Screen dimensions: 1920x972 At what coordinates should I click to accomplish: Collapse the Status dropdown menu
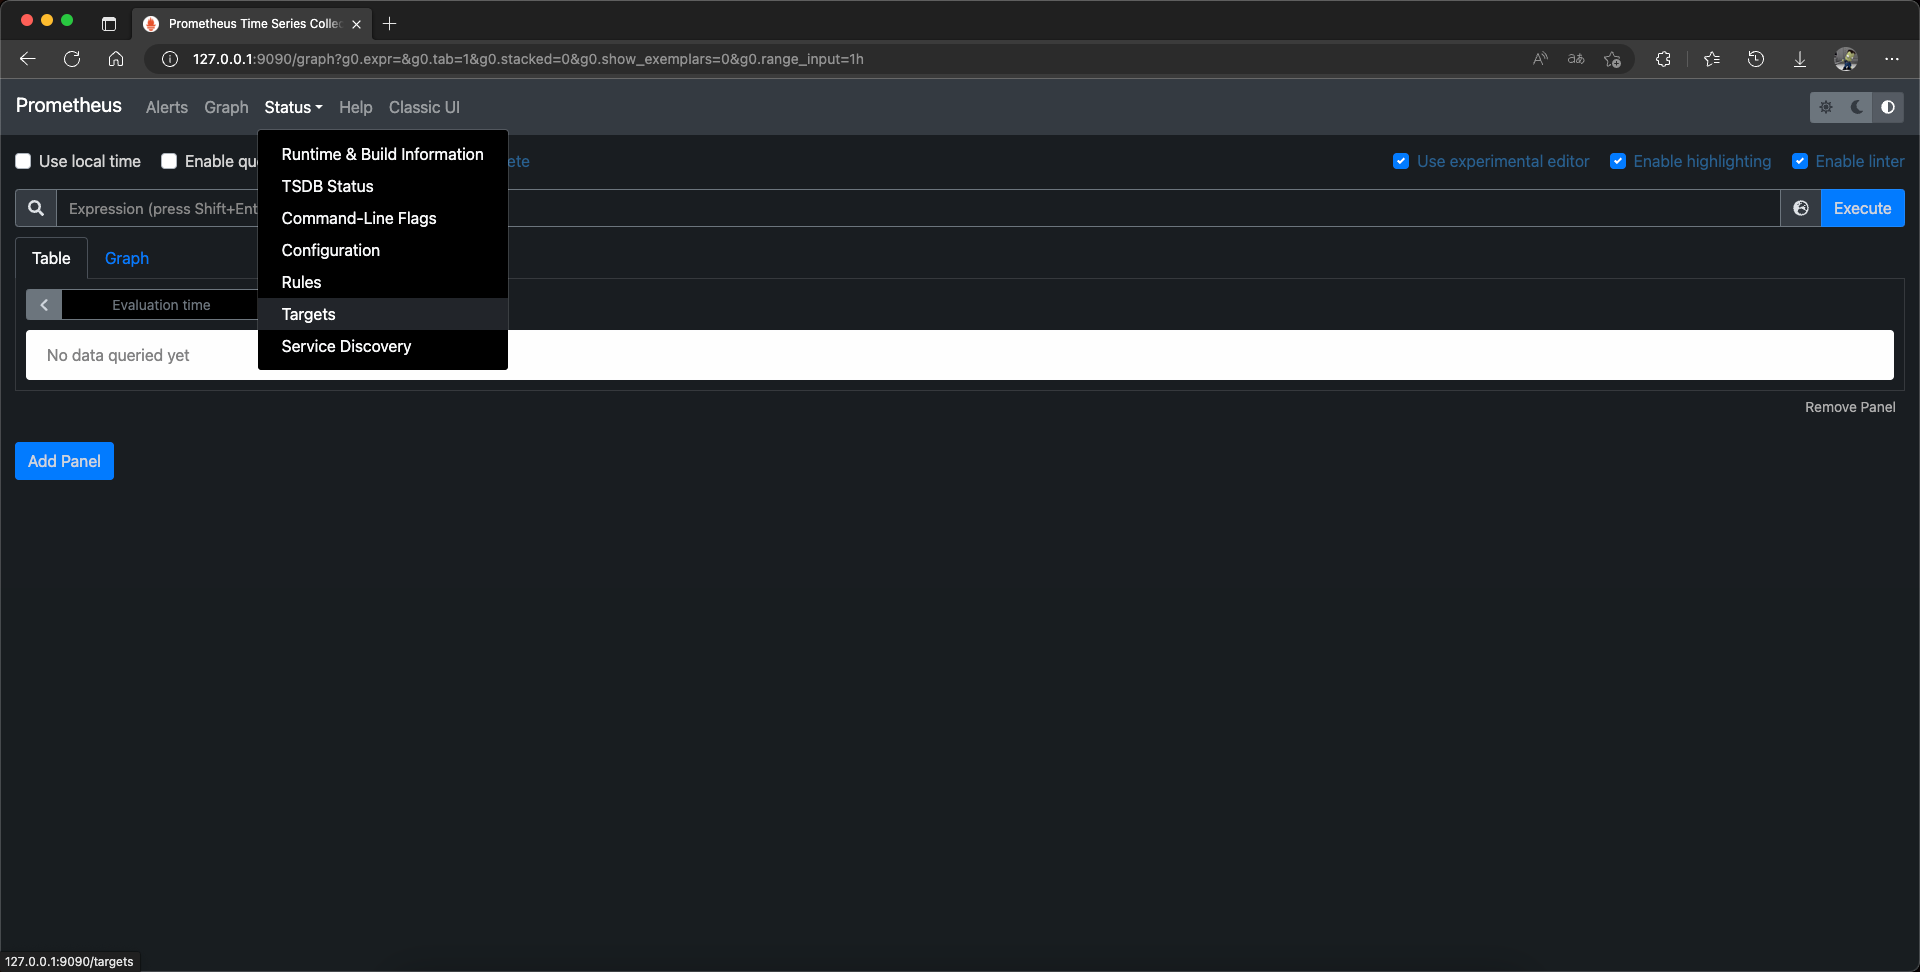click(293, 107)
